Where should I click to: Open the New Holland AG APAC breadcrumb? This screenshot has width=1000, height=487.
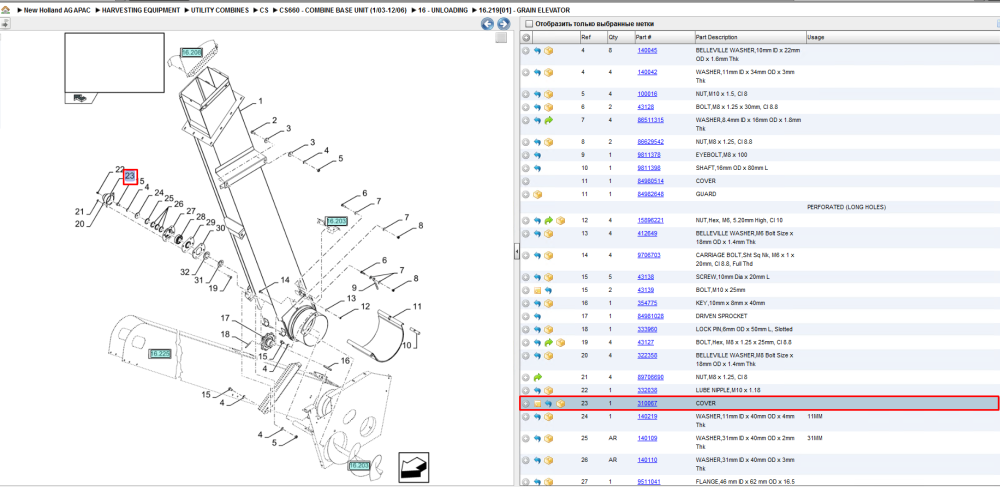point(57,10)
